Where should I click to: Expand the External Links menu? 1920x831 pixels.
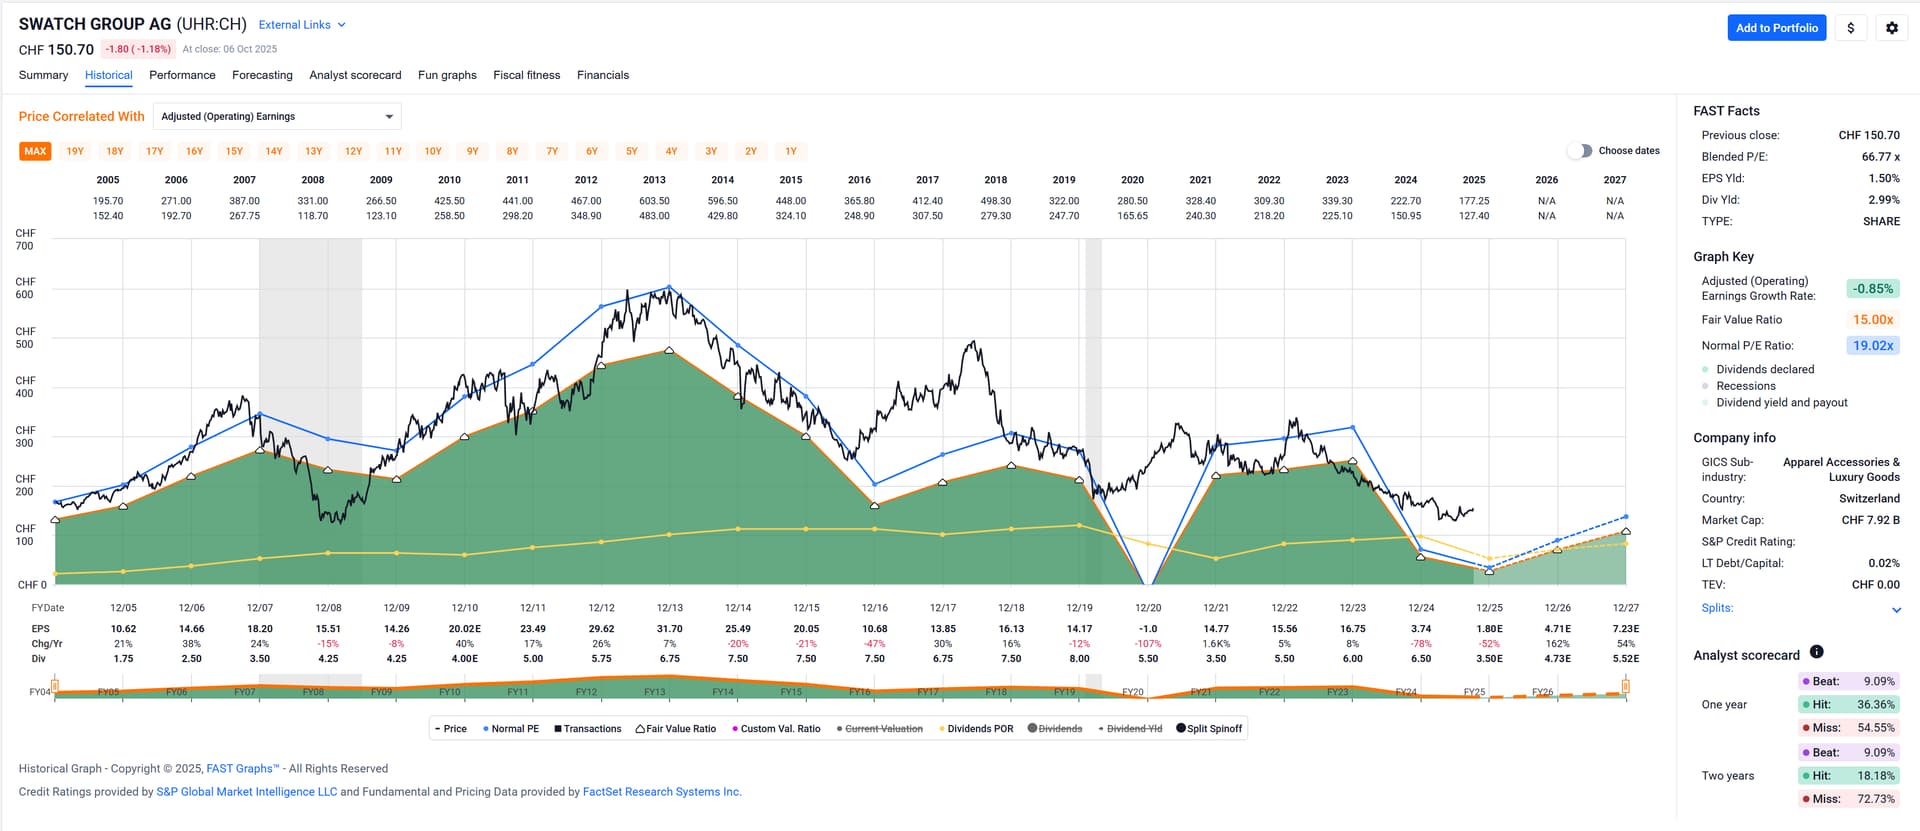click(x=302, y=25)
